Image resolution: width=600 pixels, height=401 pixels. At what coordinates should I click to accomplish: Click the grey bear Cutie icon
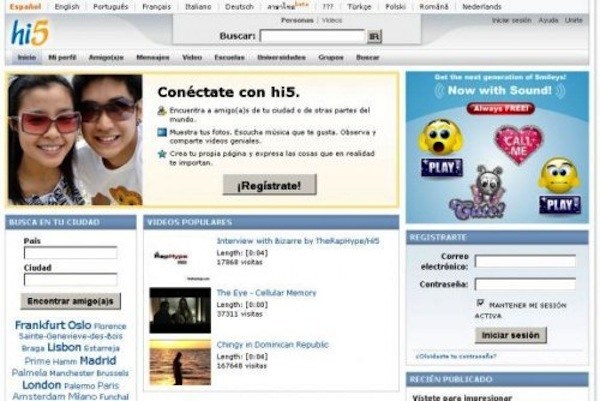(x=479, y=193)
